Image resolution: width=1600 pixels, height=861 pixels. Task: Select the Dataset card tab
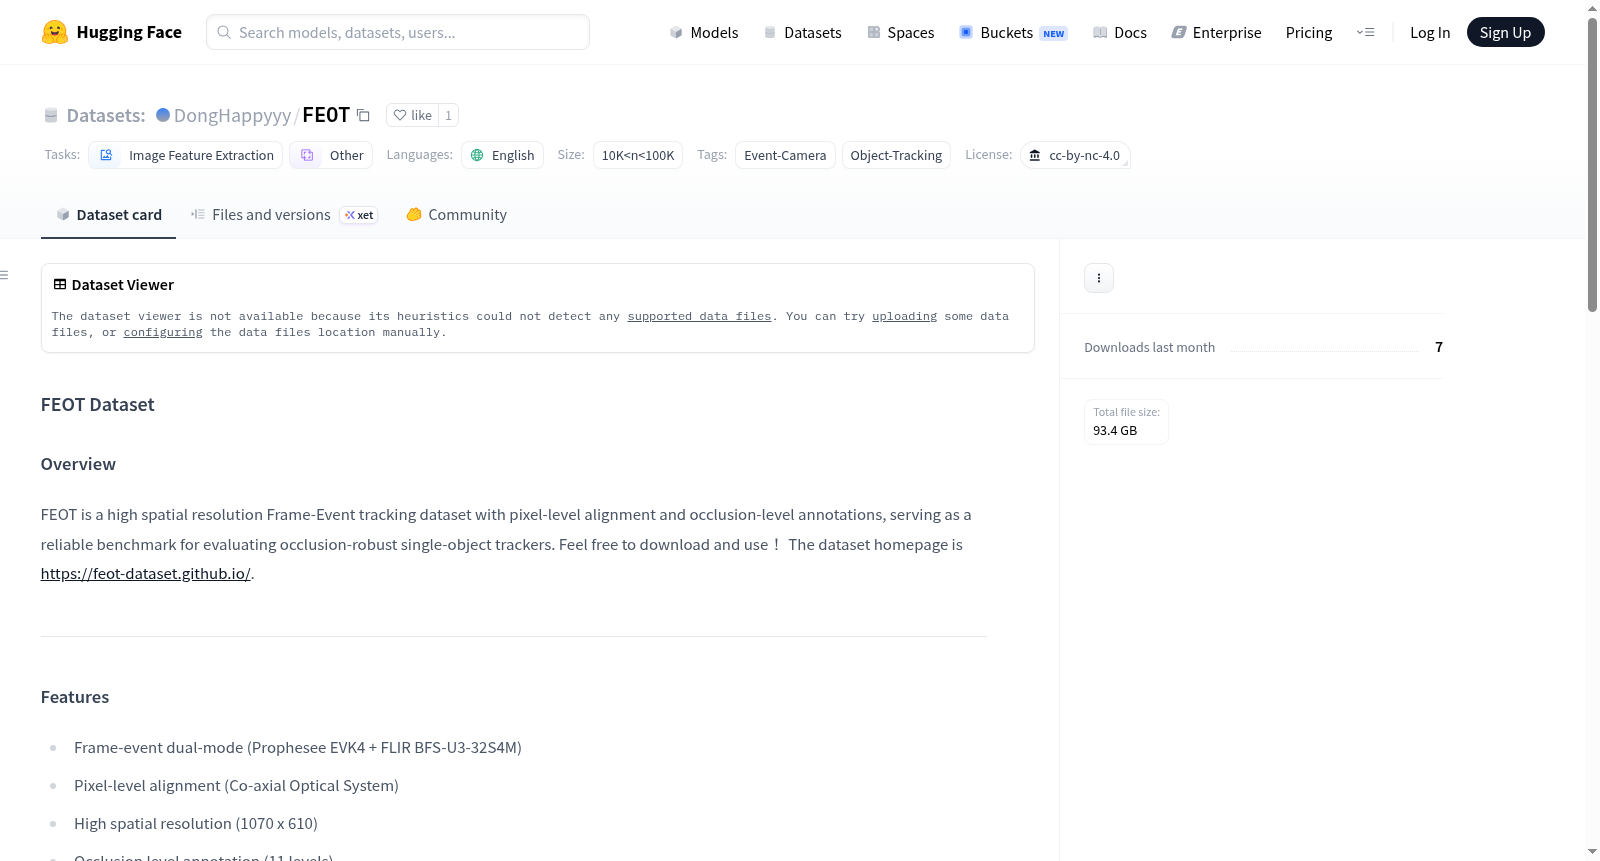tap(108, 215)
